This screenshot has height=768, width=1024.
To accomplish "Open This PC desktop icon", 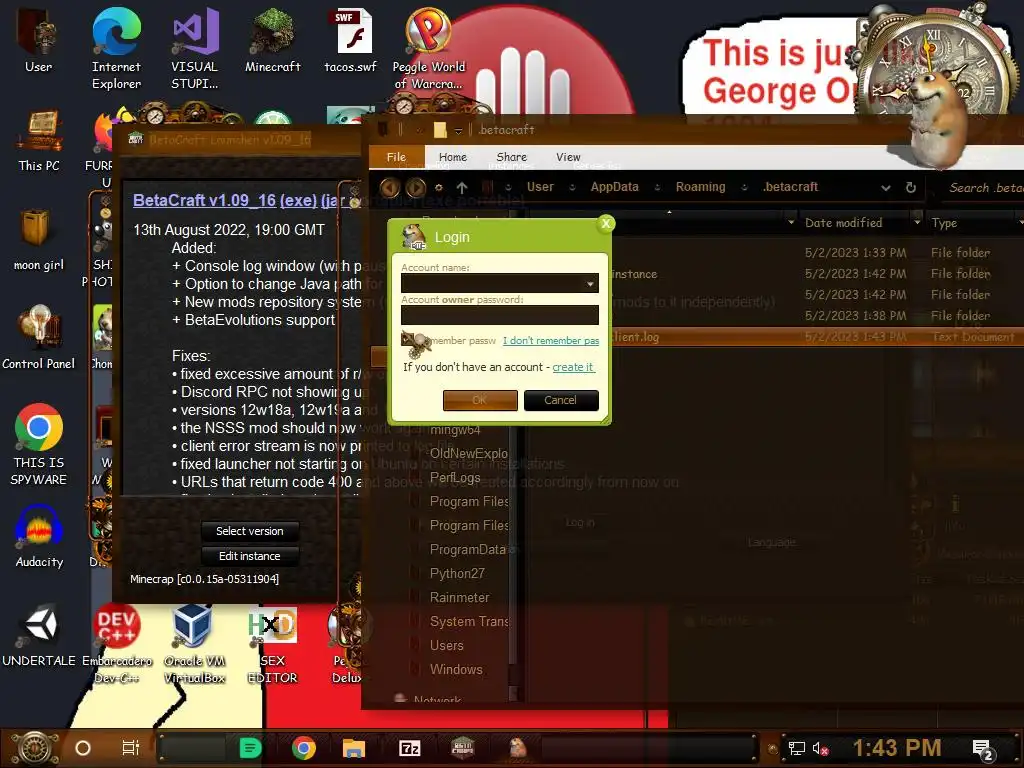I will 39,140.
